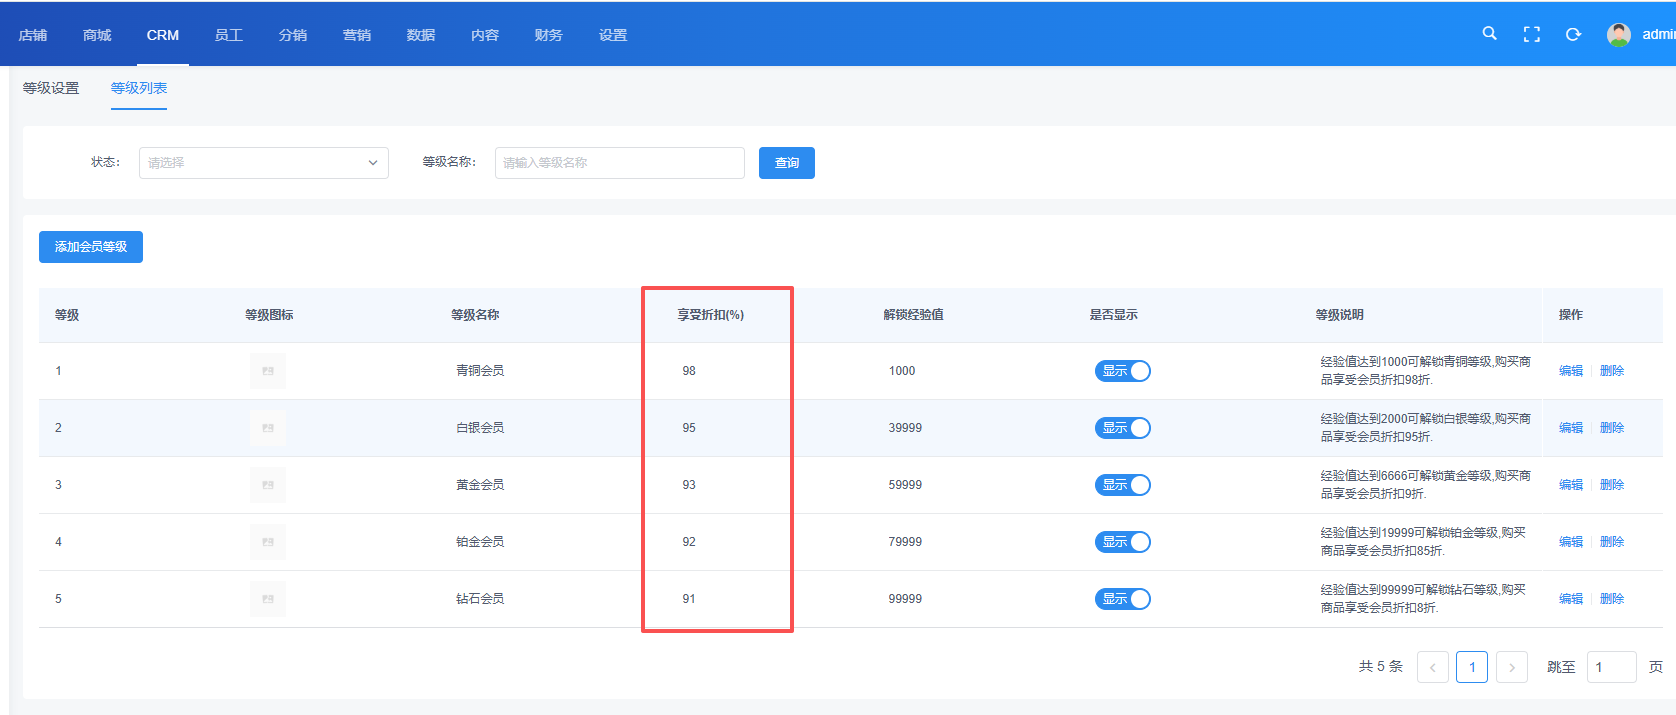Viewport: 1676px width, 715px height.
Task: Switch to the 等级设置 tab
Action: tap(51, 88)
